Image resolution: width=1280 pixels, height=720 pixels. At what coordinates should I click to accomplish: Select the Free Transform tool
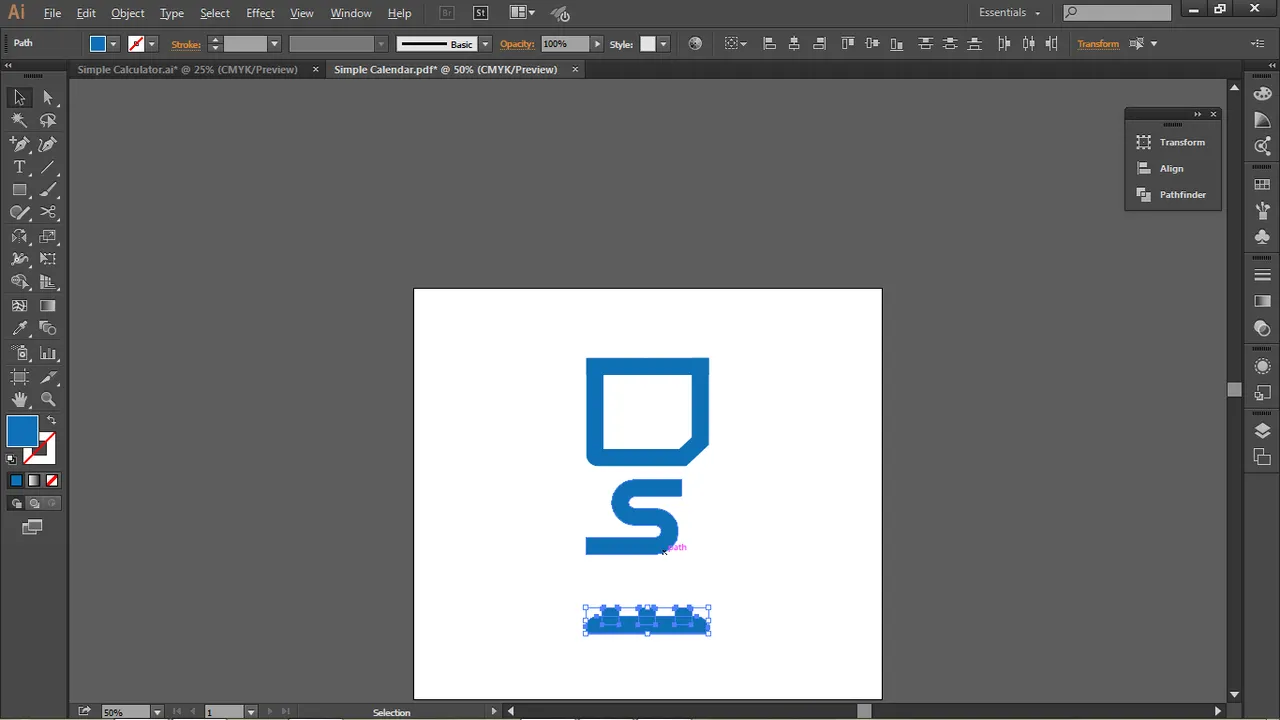point(48,260)
